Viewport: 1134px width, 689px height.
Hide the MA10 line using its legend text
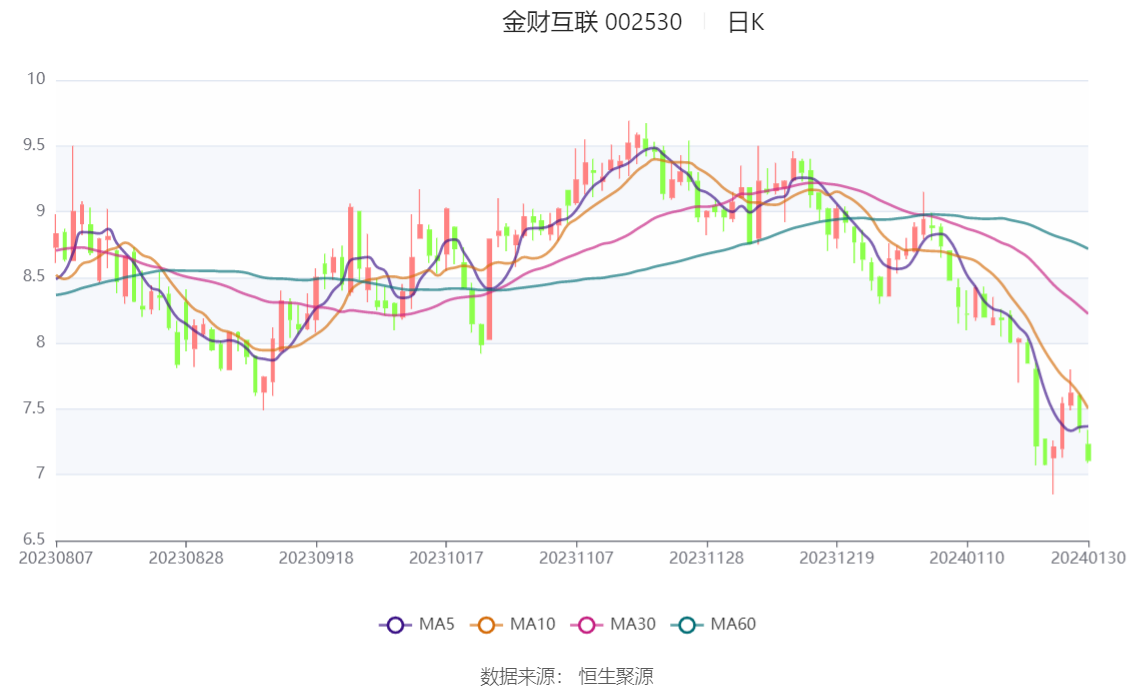click(x=532, y=625)
